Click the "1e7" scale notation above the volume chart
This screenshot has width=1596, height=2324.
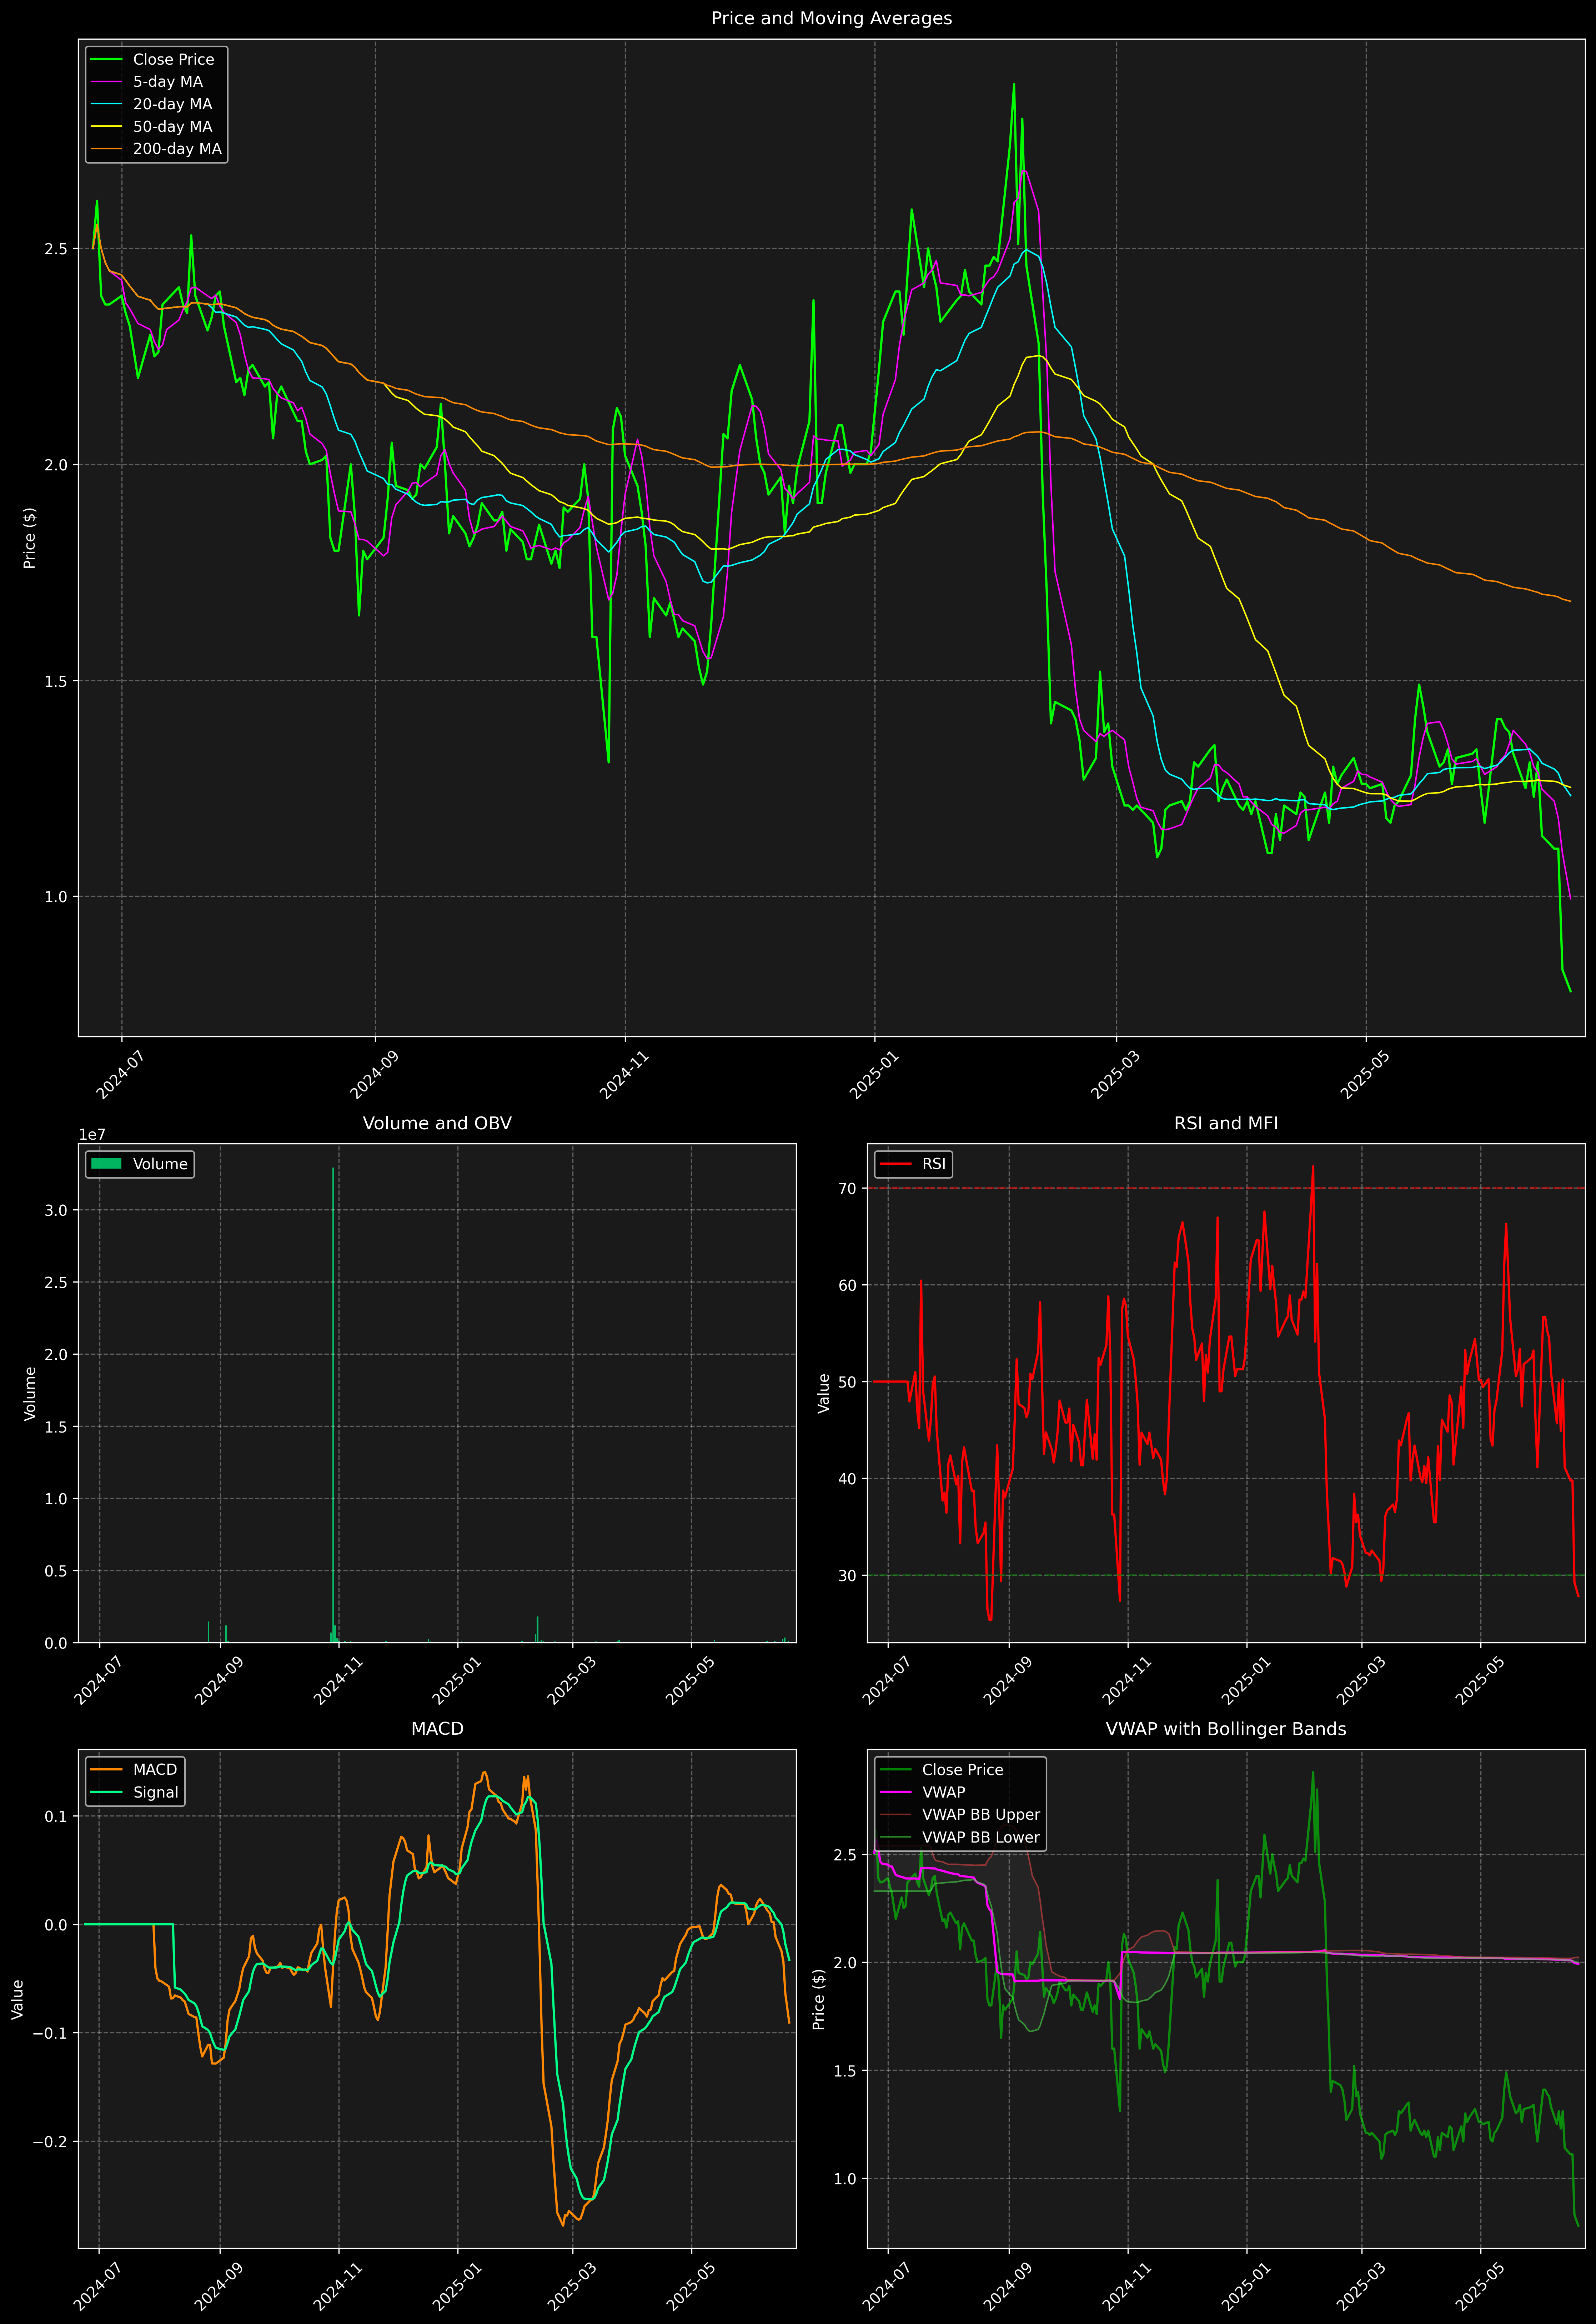pos(92,1135)
